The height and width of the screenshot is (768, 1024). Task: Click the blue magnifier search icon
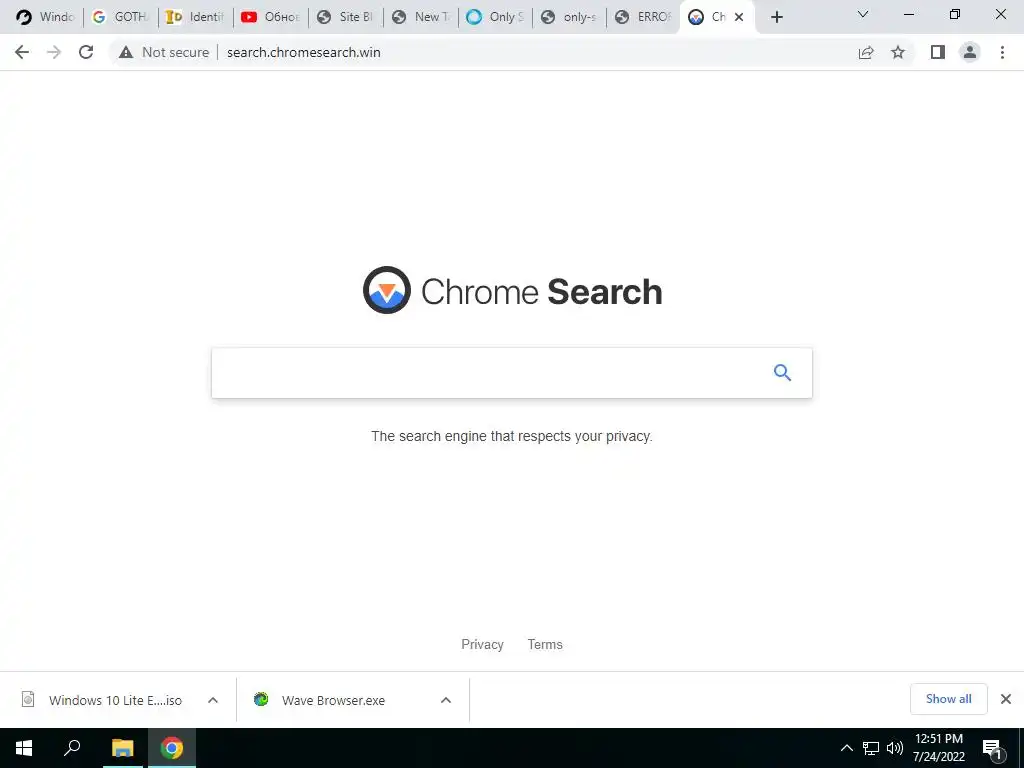click(x=782, y=372)
